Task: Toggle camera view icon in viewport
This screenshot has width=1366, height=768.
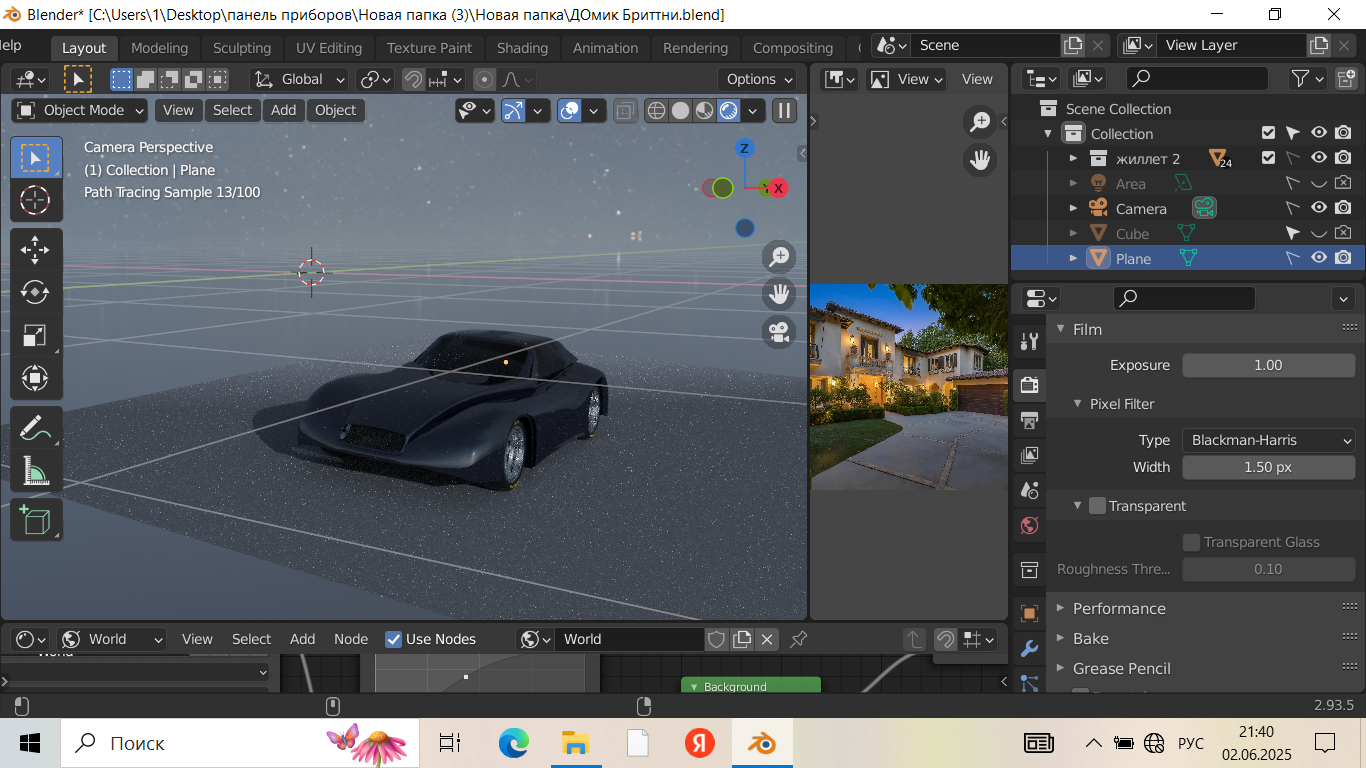Action: point(778,332)
